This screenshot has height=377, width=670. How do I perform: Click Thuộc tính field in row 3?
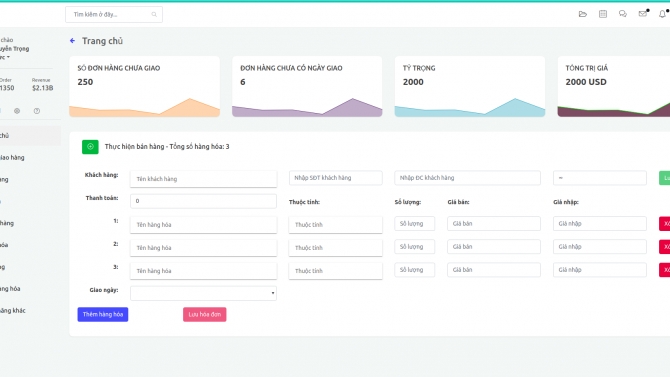tap(335, 271)
